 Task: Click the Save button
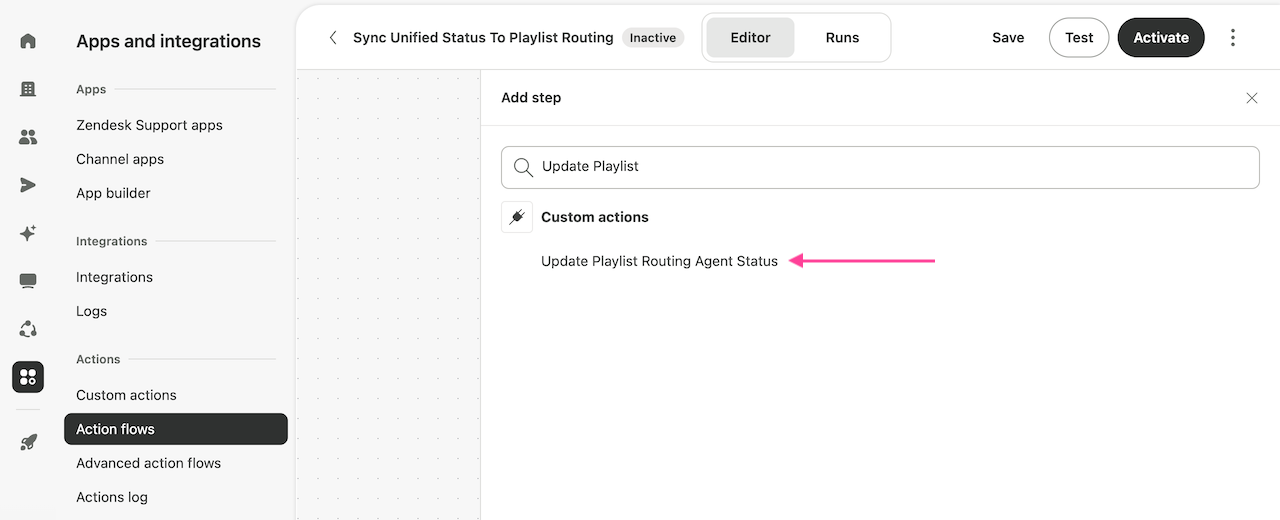click(1008, 38)
